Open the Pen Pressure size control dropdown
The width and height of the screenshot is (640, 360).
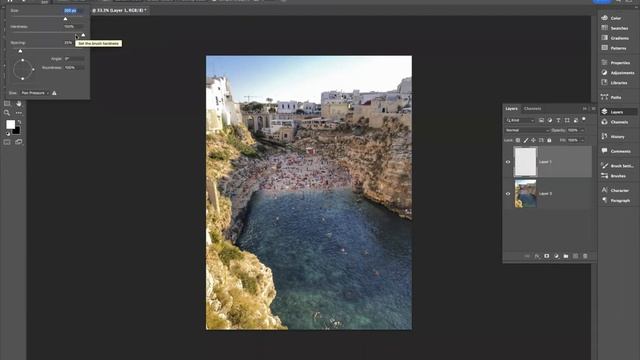tap(35, 93)
